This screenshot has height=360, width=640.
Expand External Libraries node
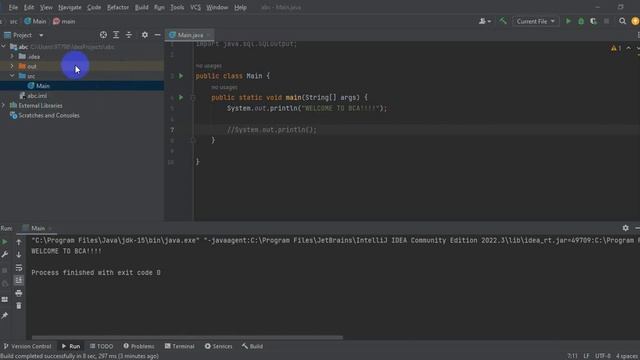pos(4,105)
